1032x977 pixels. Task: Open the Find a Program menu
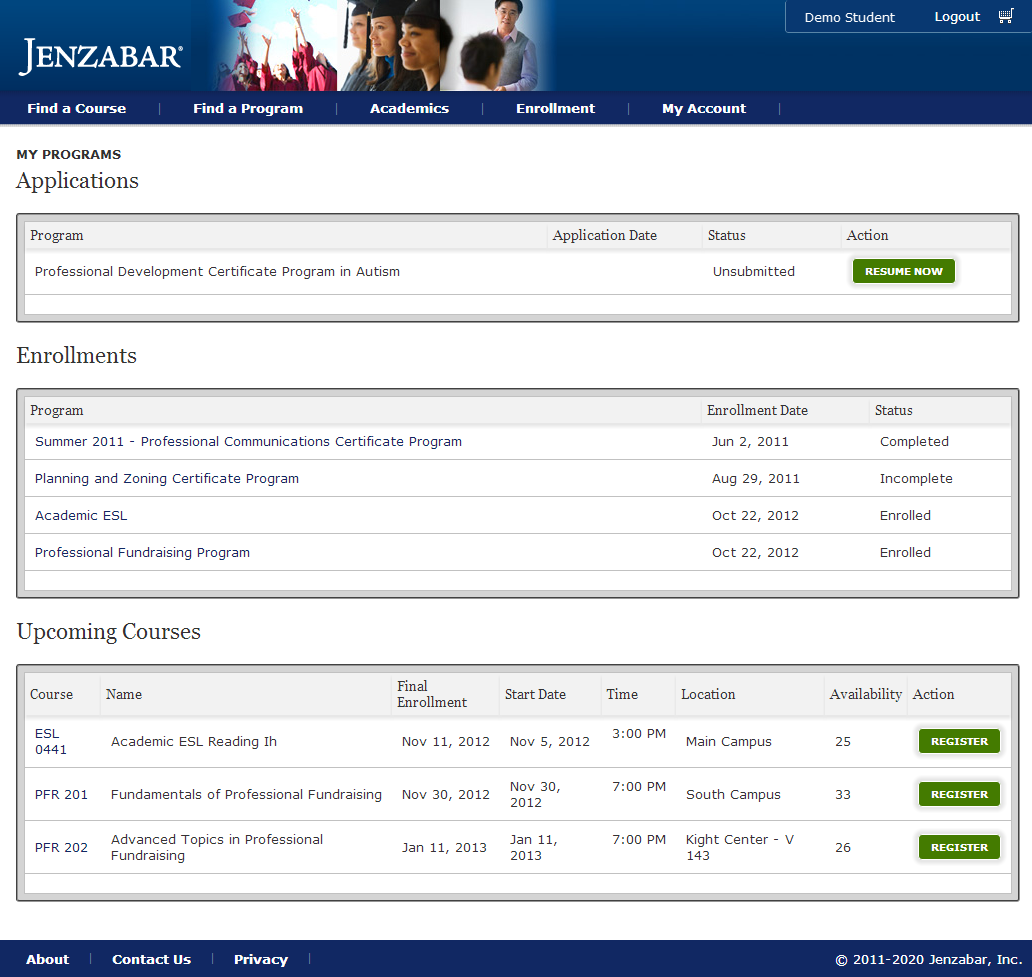[247, 108]
